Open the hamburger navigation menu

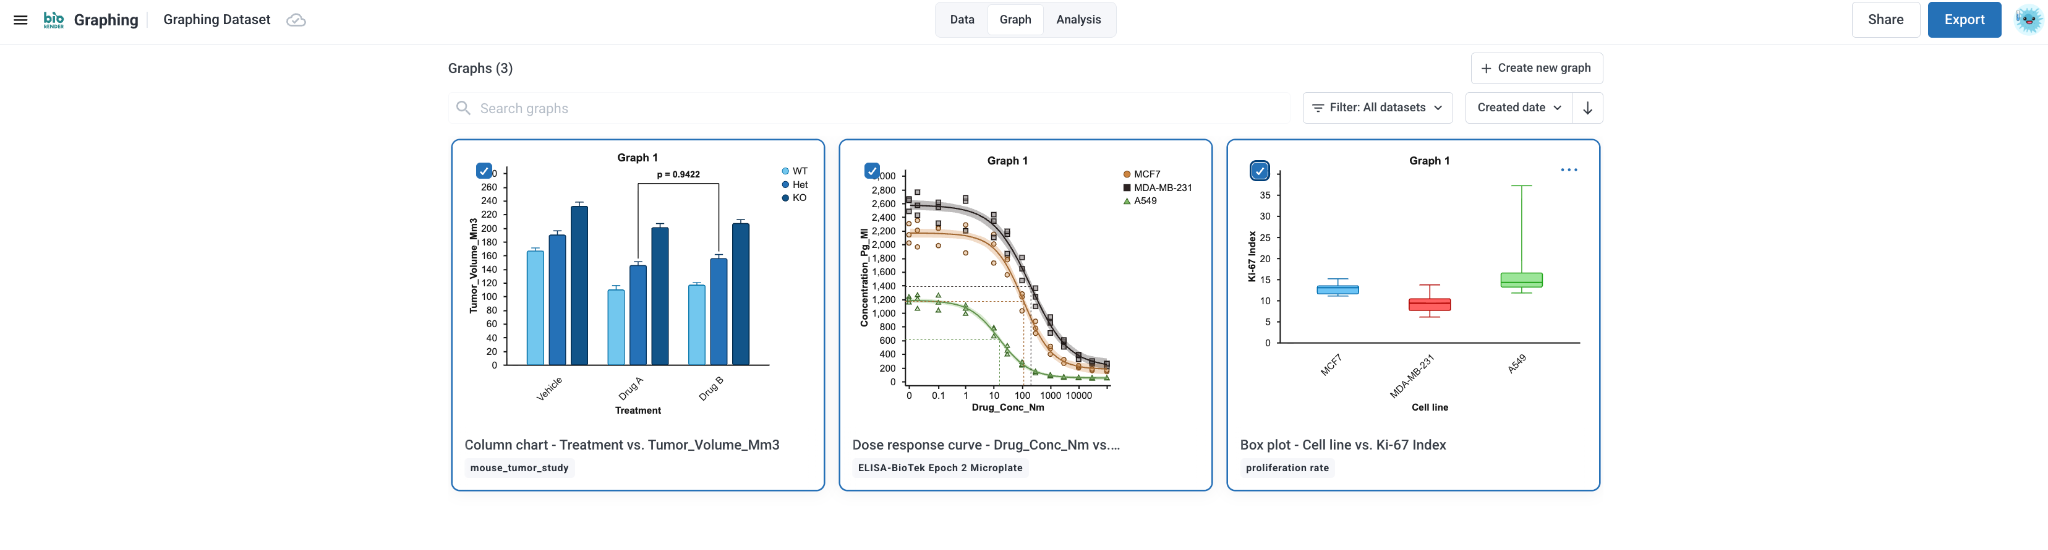(x=20, y=20)
